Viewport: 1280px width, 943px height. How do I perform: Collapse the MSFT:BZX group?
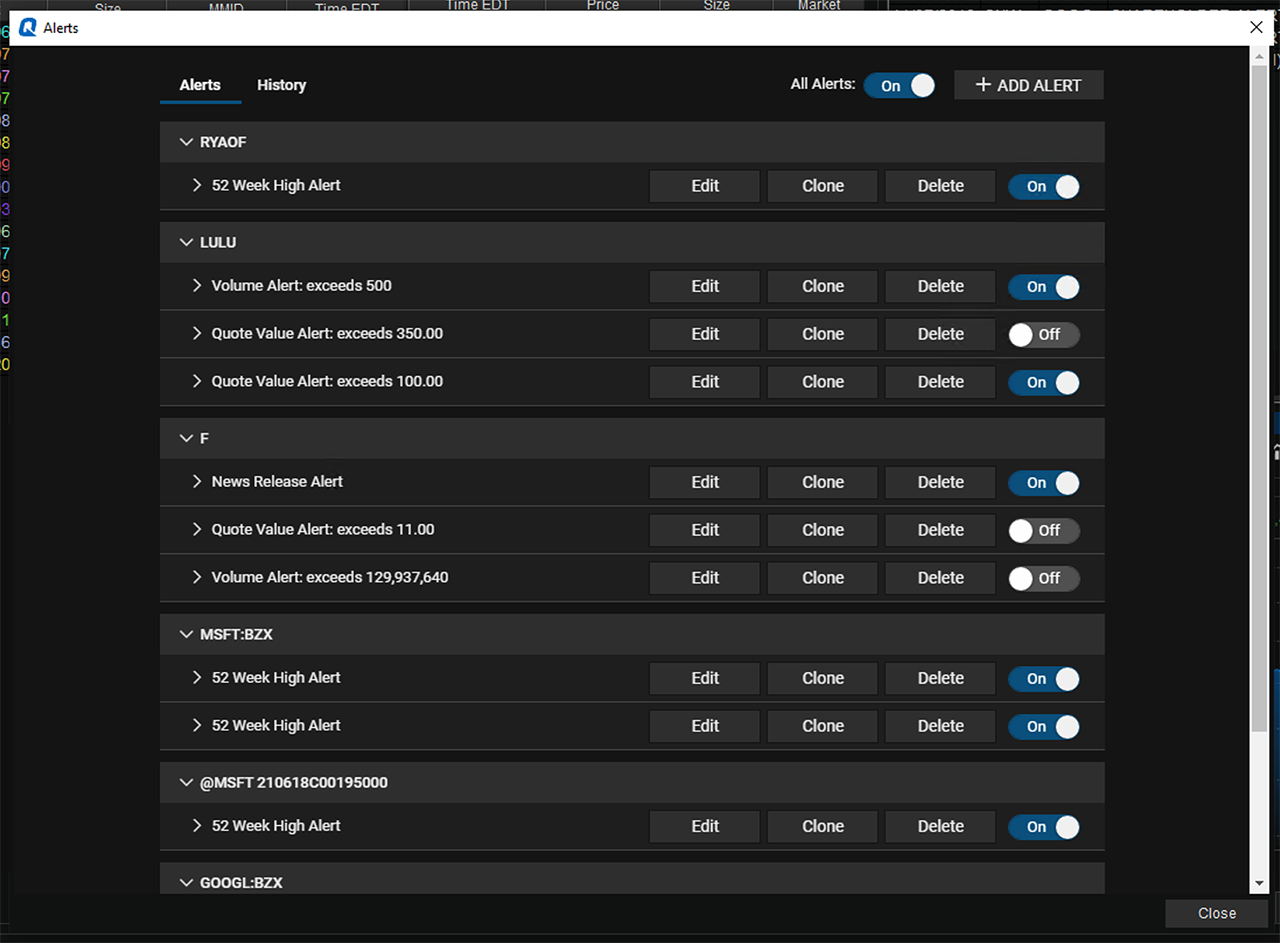click(x=186, y=634)
